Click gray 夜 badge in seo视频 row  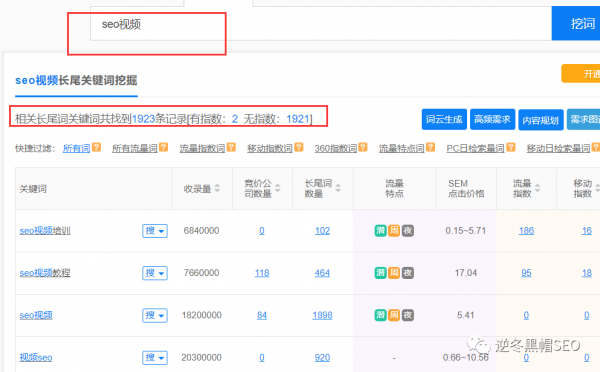point(408,315)
